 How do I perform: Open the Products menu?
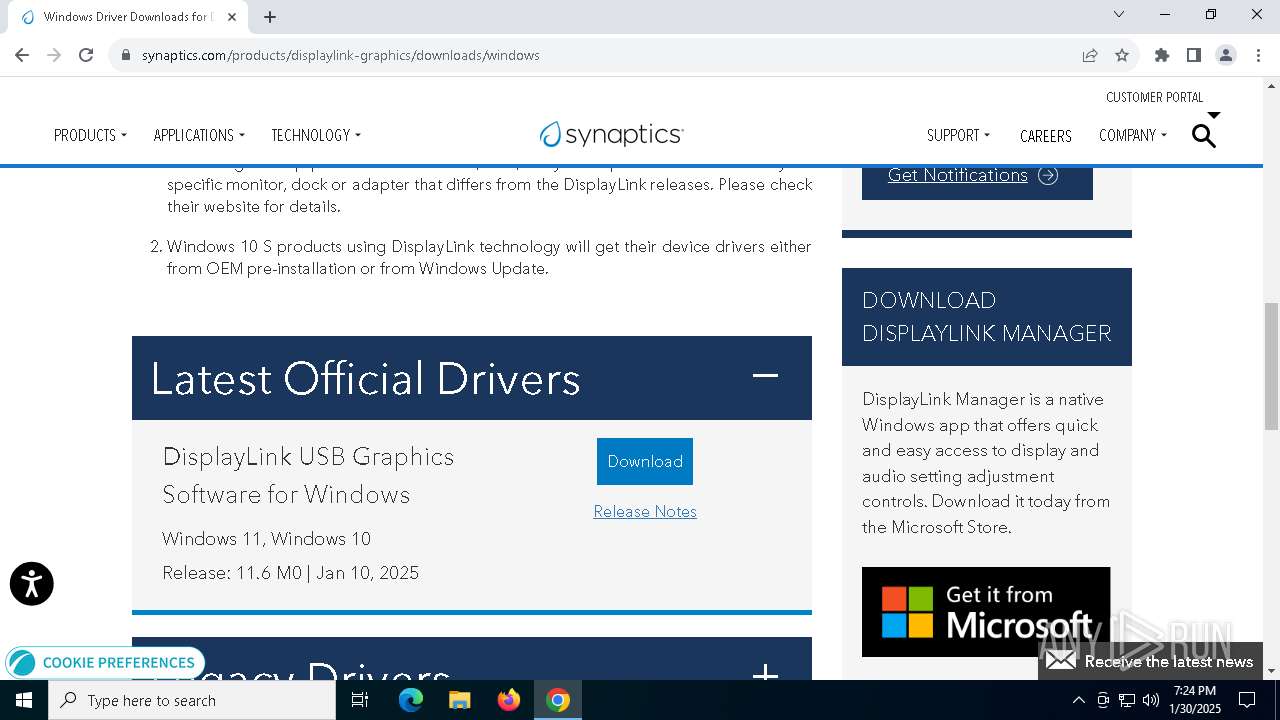coord(90,135)
